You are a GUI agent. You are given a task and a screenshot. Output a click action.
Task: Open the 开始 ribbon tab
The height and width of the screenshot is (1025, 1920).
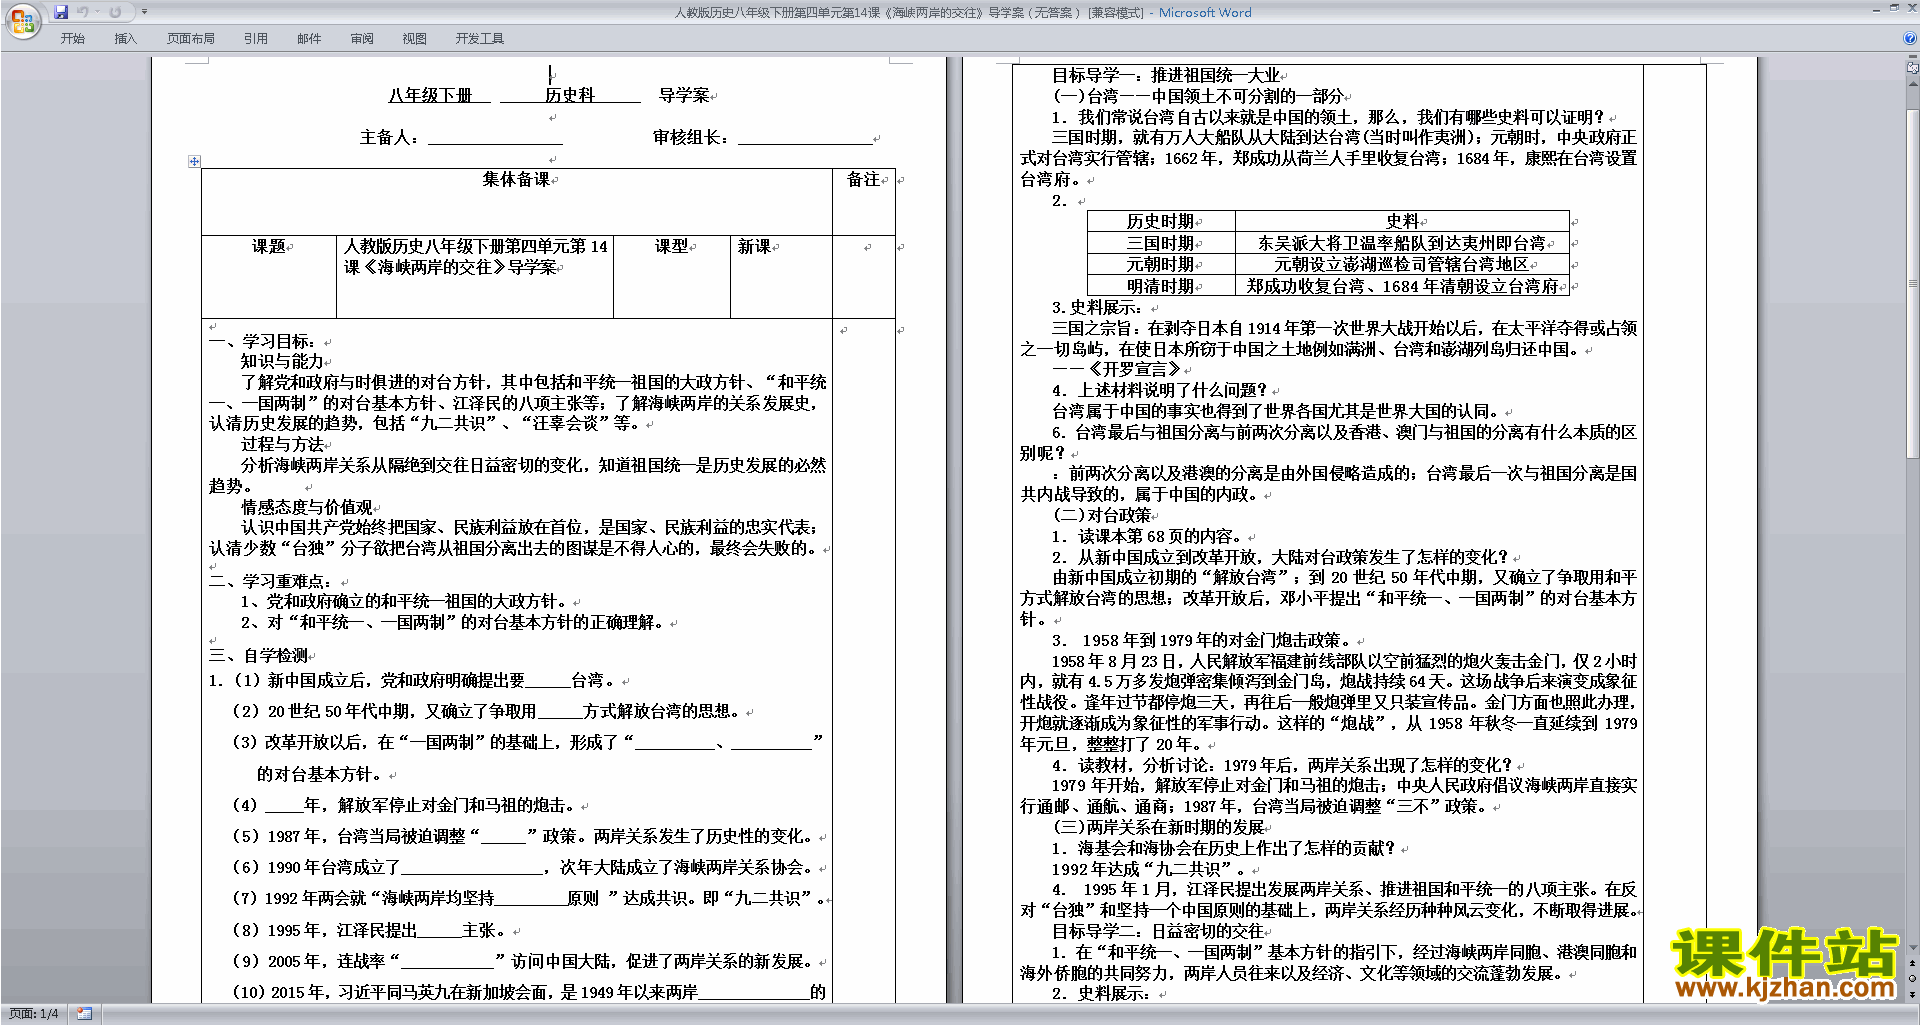(x=73, y=38)
